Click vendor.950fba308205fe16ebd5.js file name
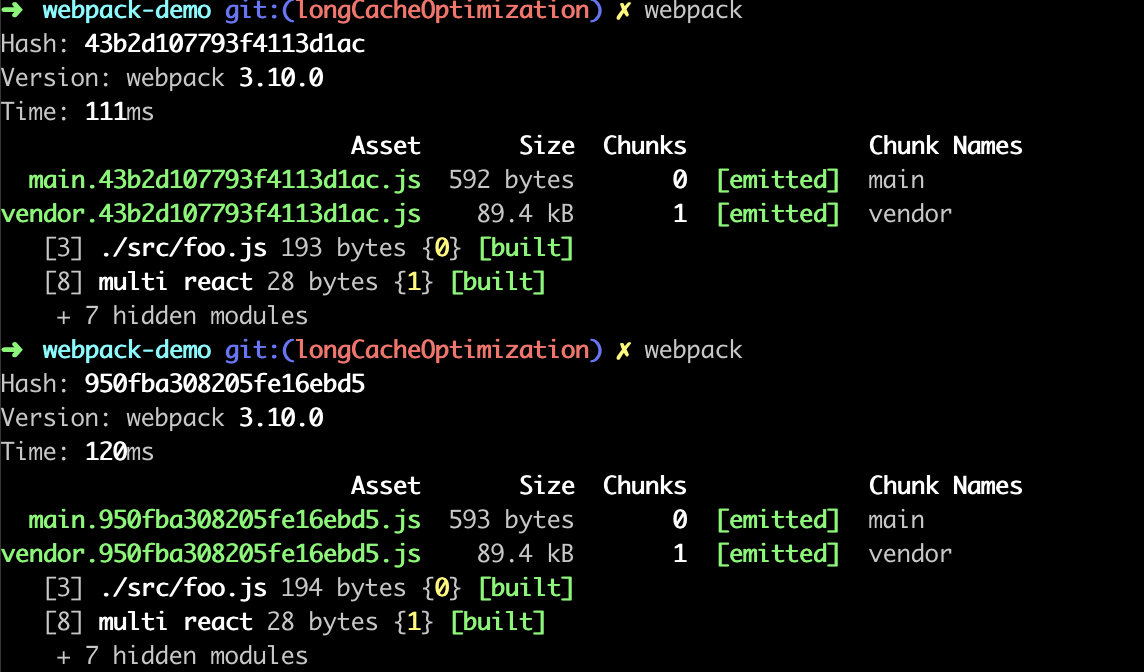 (x=211, y=554)
